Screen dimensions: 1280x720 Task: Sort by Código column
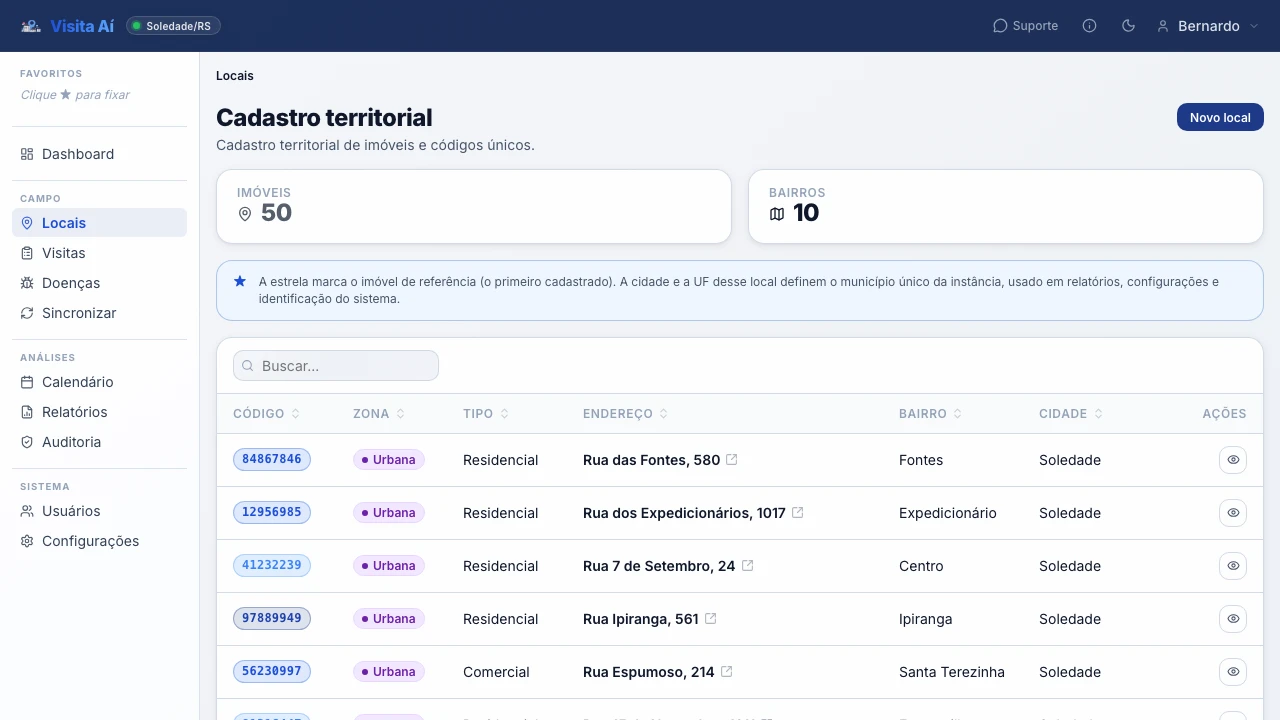266,414
